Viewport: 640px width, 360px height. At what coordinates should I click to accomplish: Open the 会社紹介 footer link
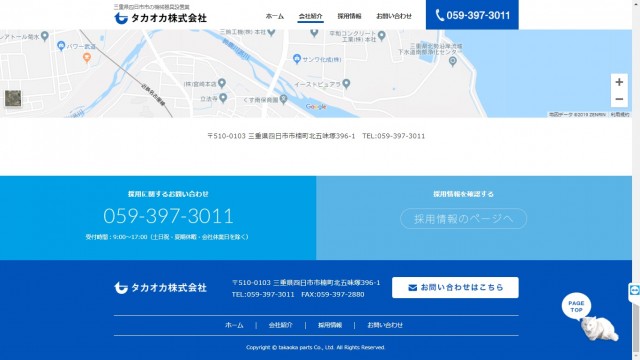pyautogui.click(x=280, y=325)
